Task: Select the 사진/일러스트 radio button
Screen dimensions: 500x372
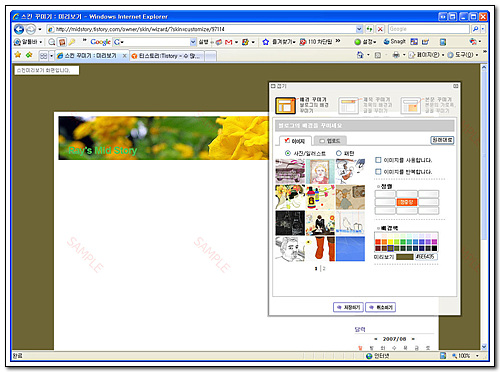Action: click(x=288, y=153)
